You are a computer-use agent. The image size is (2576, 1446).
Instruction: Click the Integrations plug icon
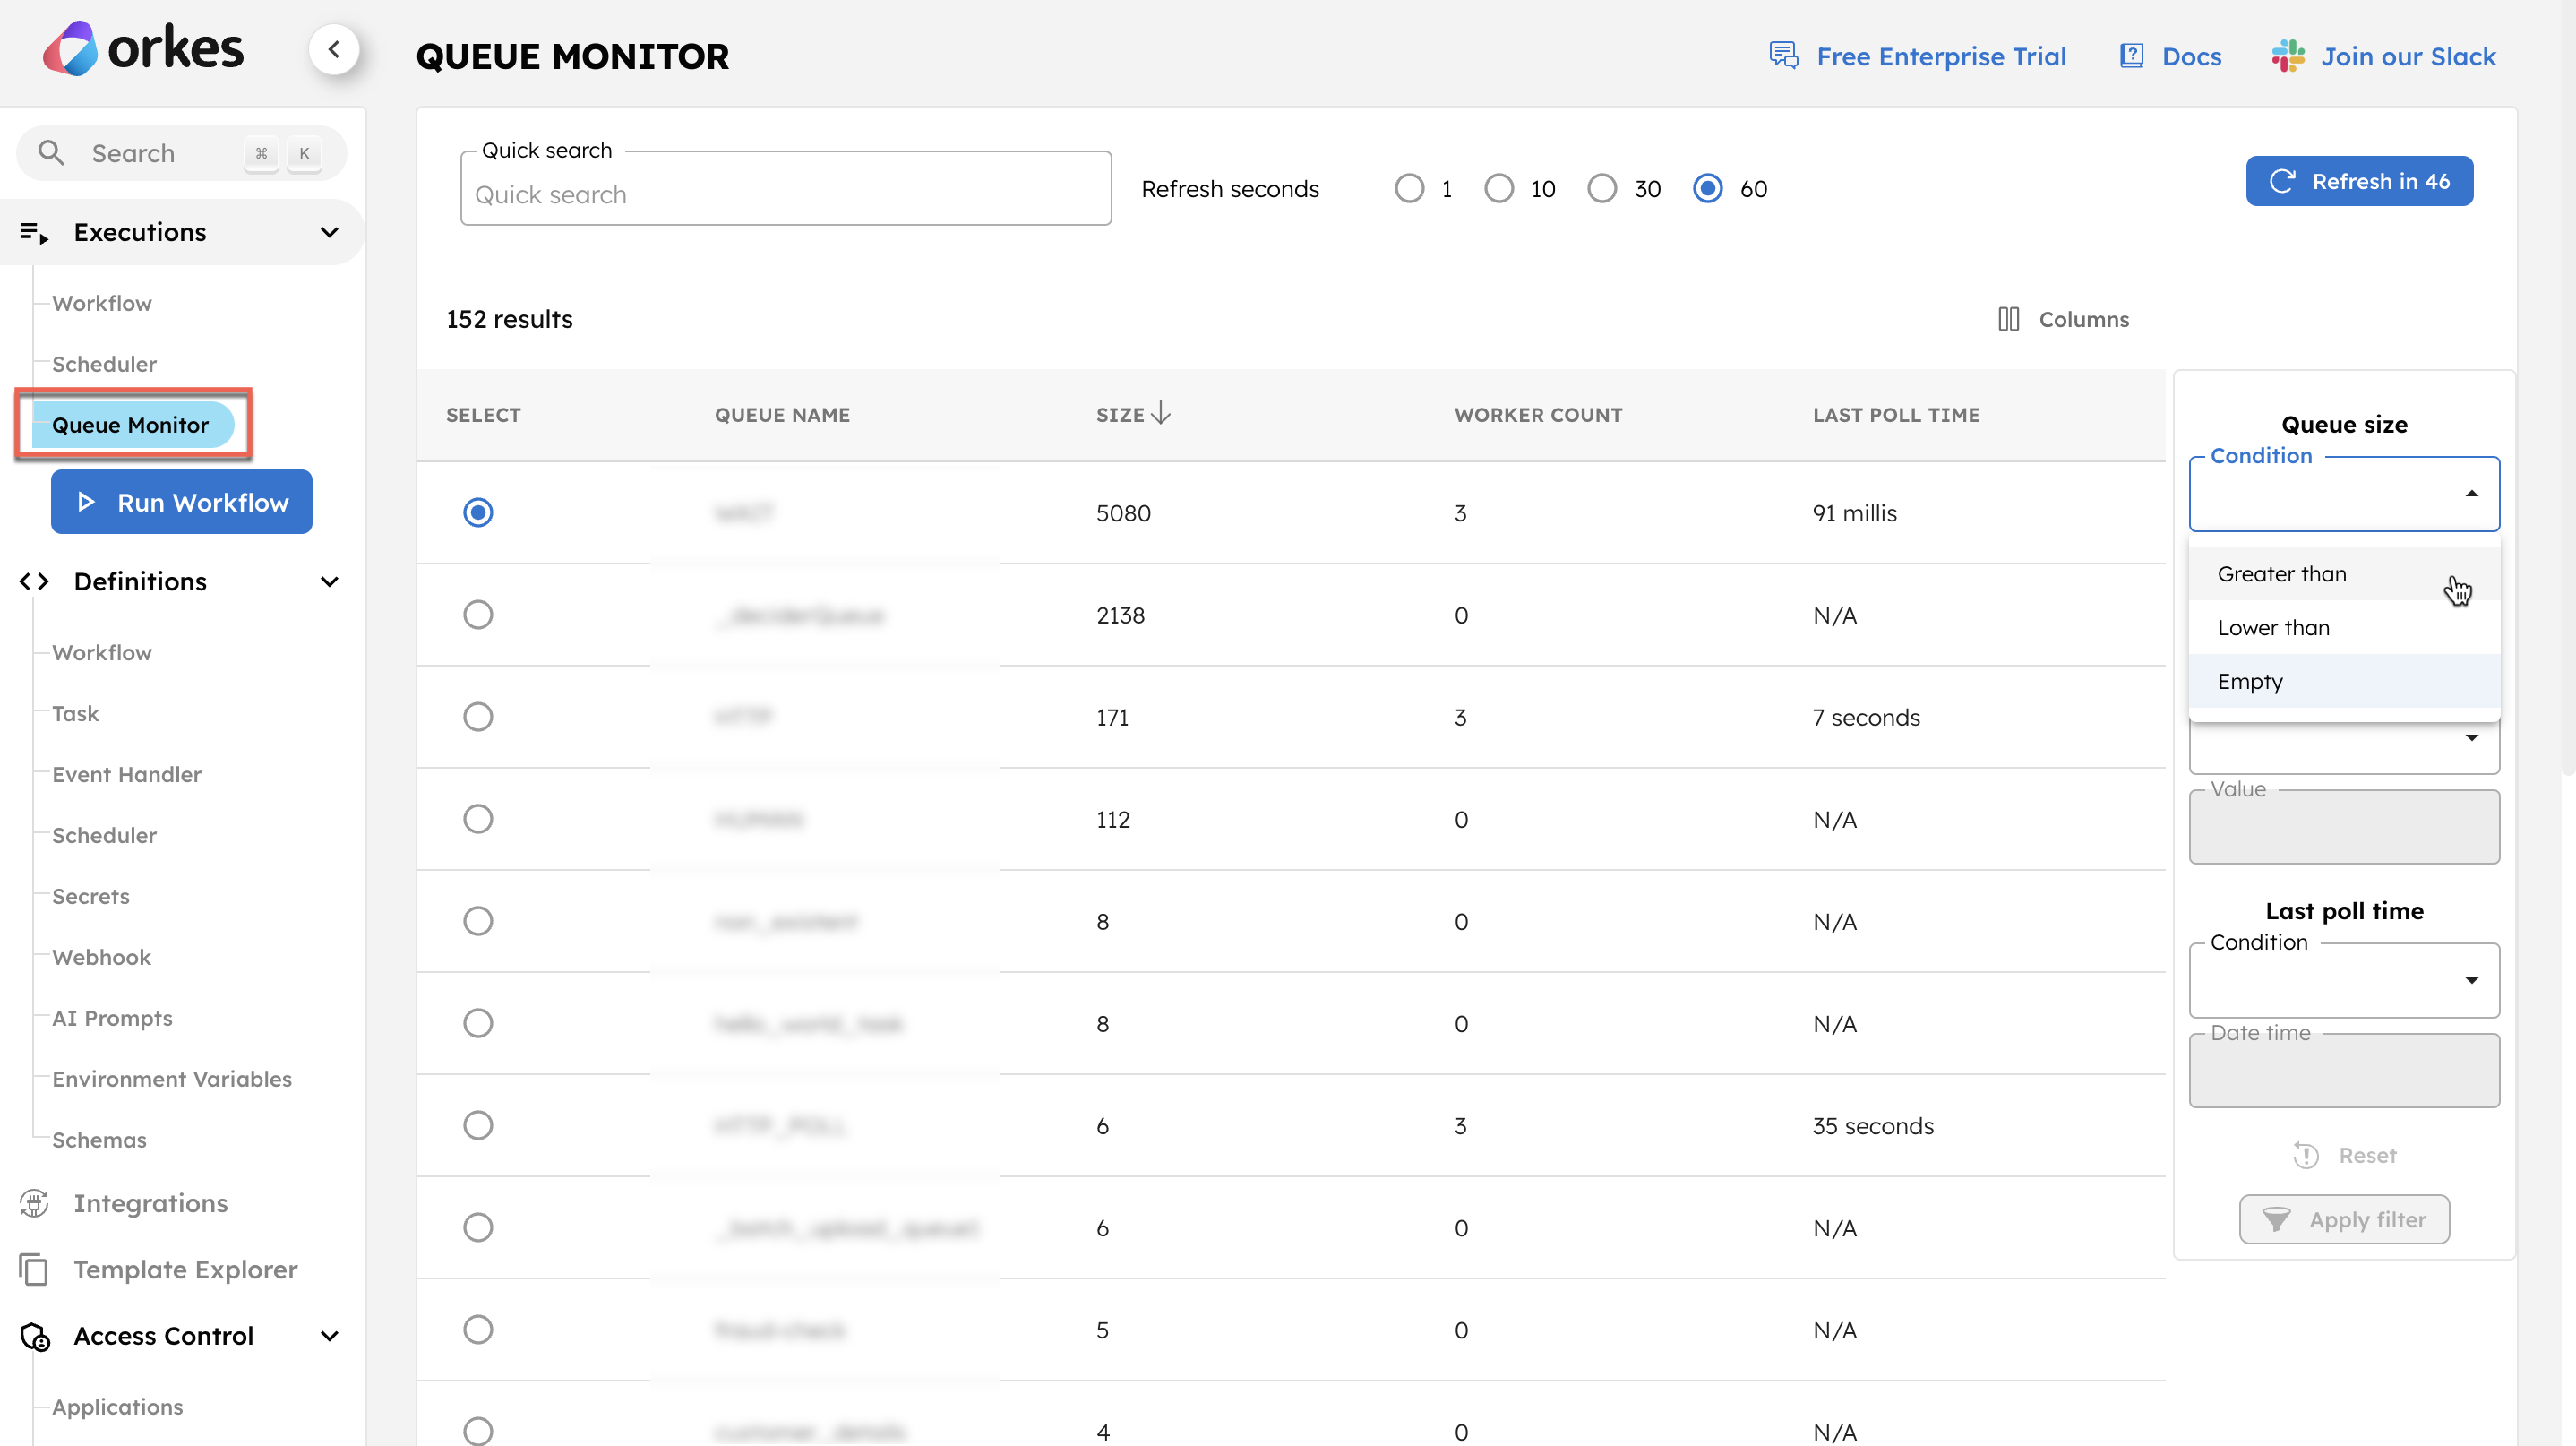pyautogui.click(x=34, y=1202)
